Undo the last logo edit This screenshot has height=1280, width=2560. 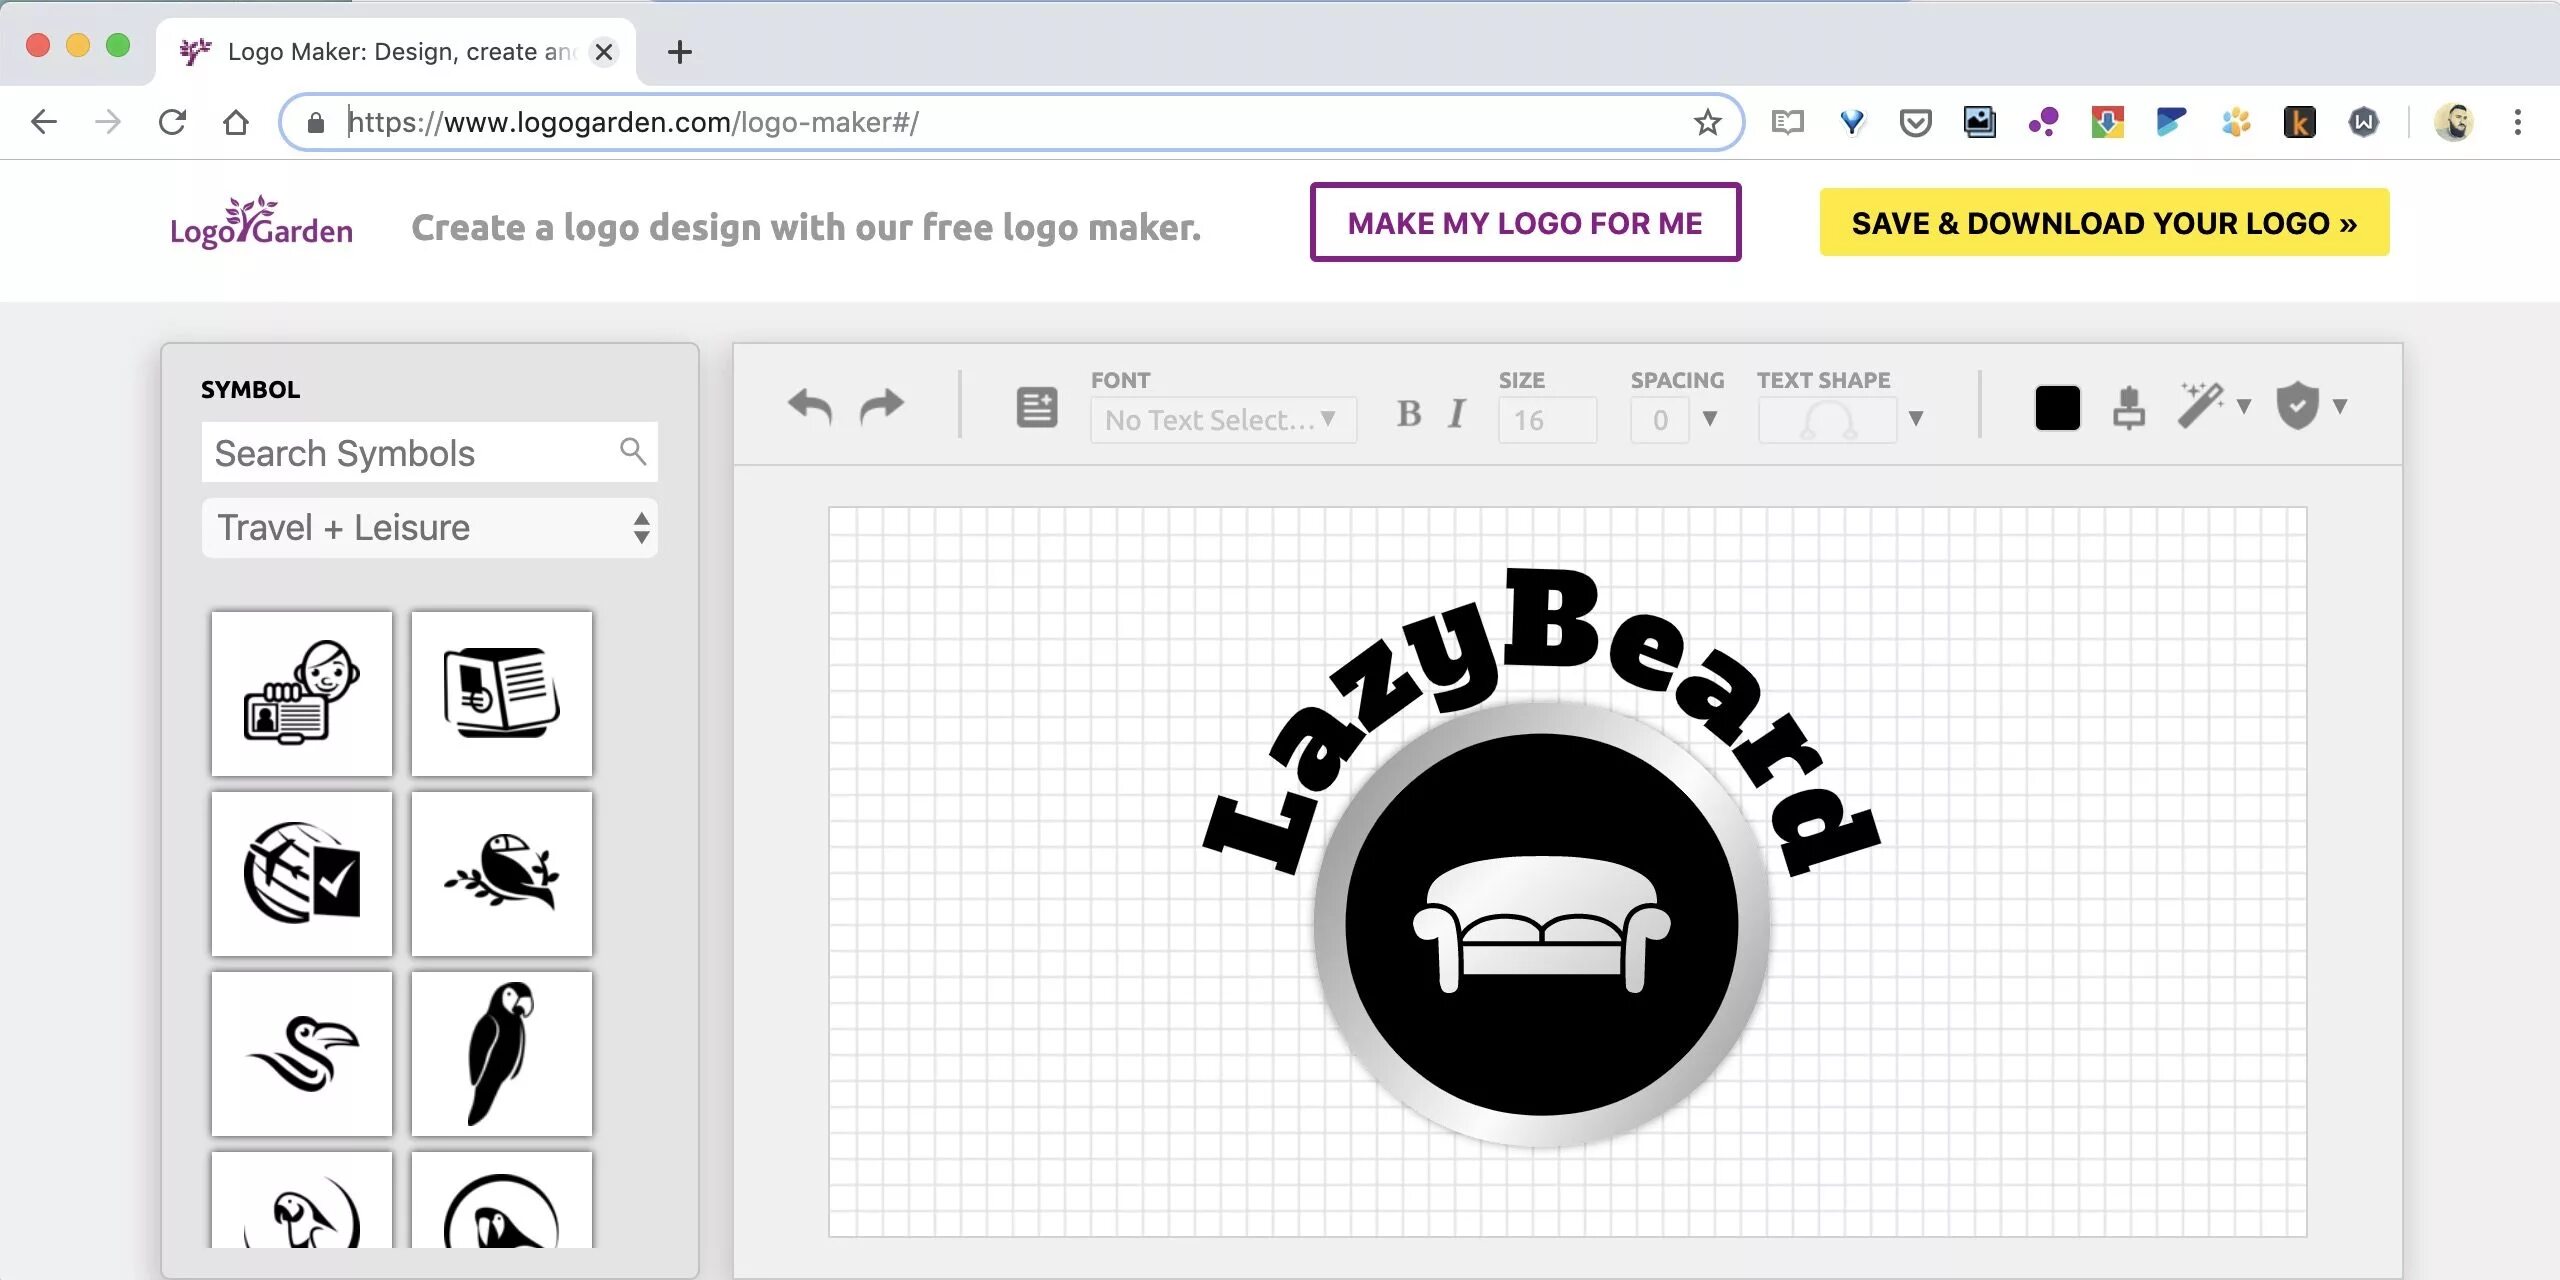click(x=810, y=406)
